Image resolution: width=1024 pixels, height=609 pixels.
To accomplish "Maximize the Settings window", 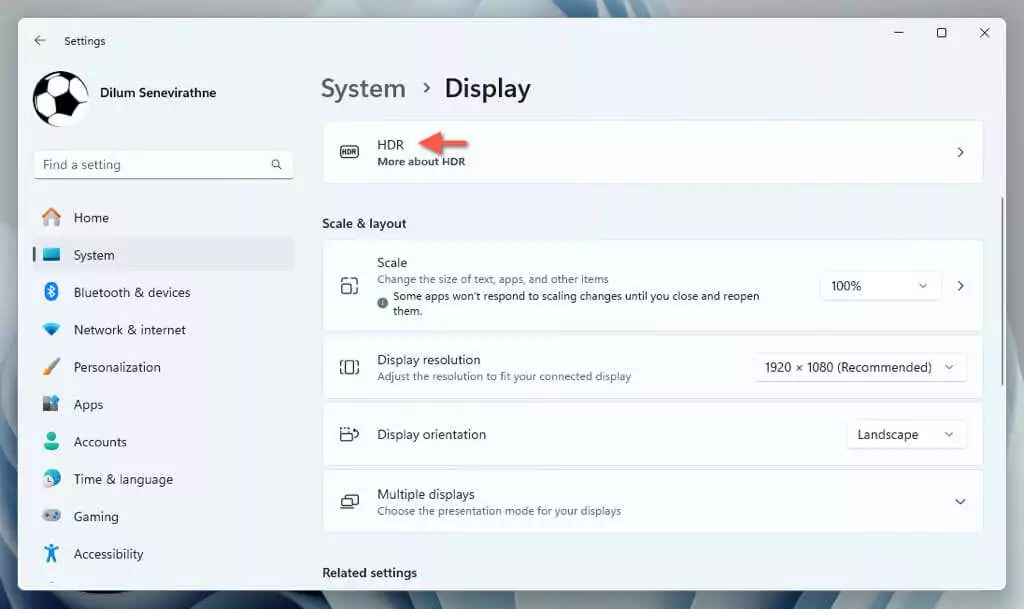I will (941, 33).
